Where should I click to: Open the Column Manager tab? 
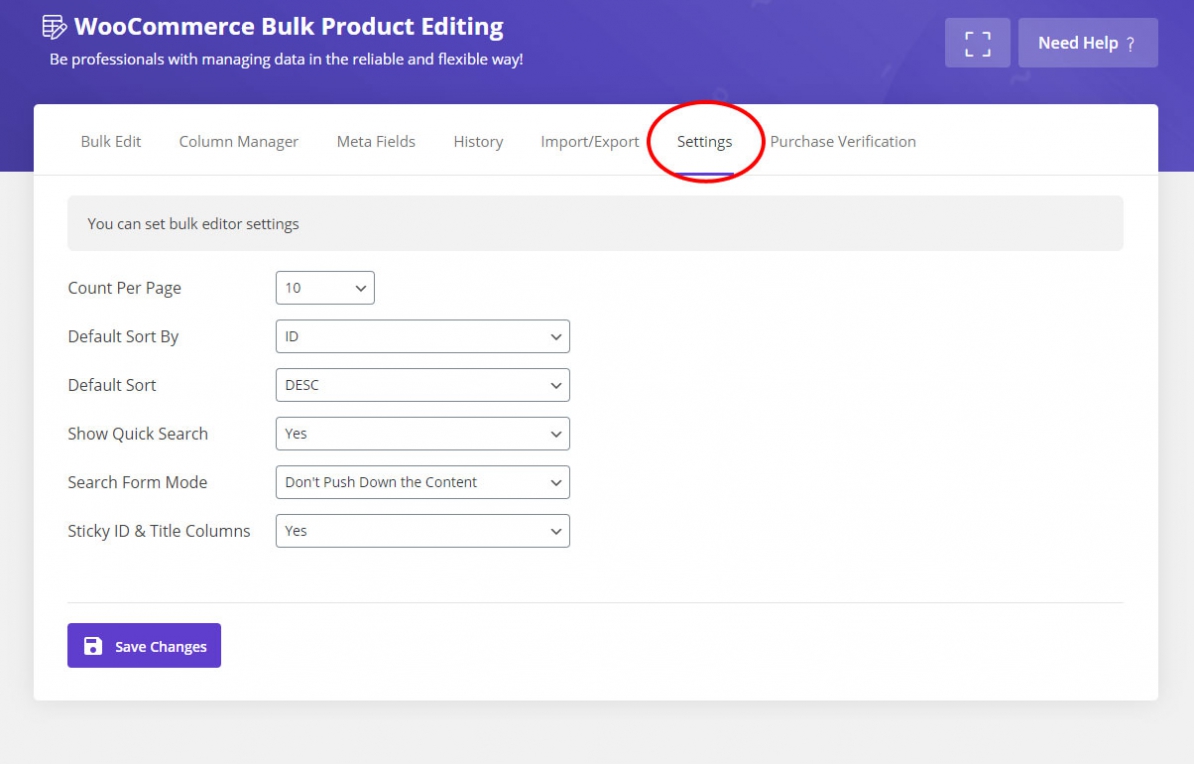point(238,141)
